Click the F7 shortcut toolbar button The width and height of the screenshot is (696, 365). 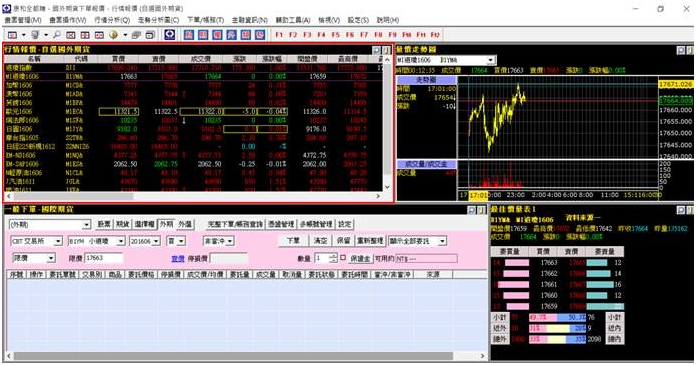click(364, 35)
